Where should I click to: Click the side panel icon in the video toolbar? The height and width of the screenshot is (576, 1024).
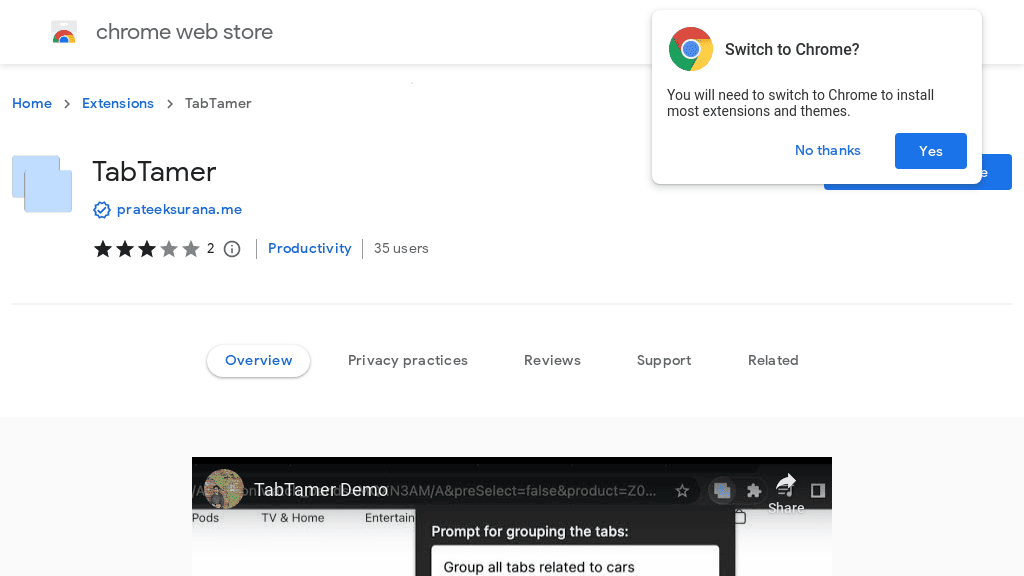click(x=817, y=490)
